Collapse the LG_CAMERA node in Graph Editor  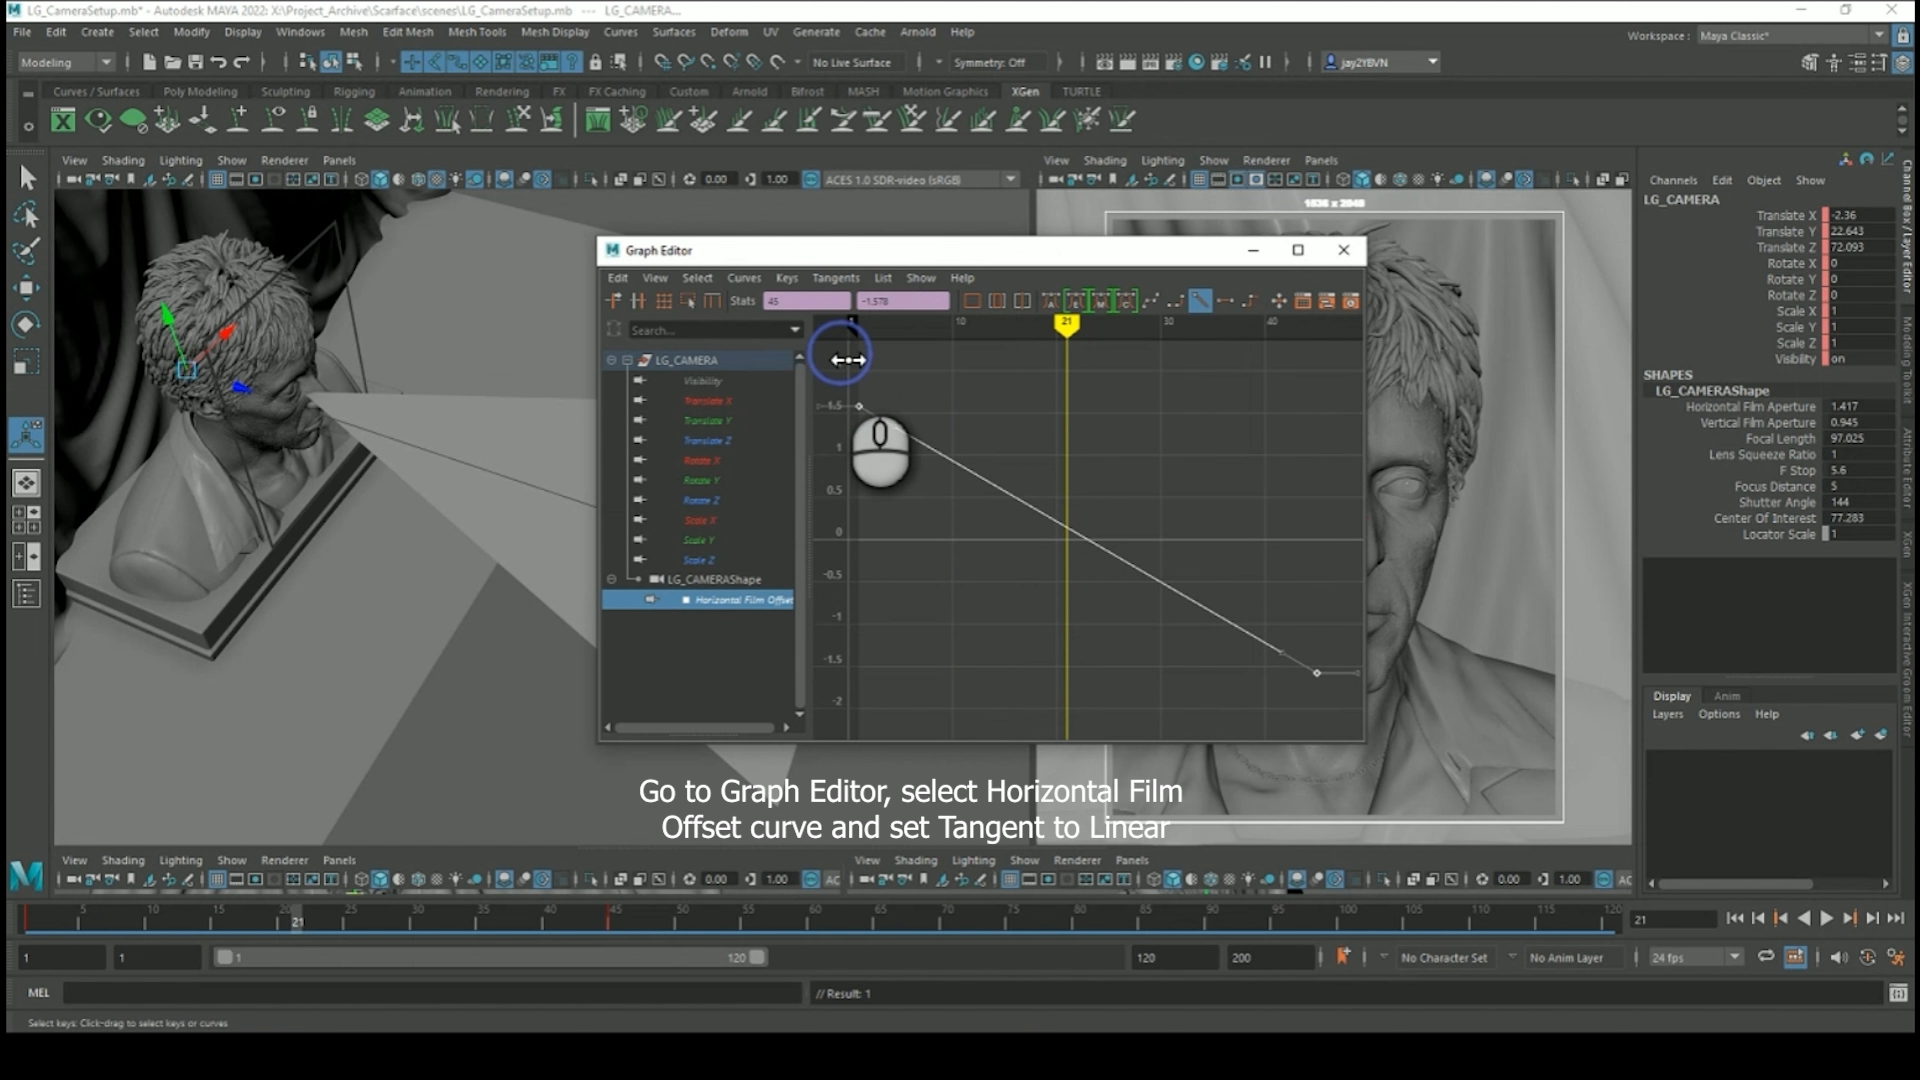(627, 360)
